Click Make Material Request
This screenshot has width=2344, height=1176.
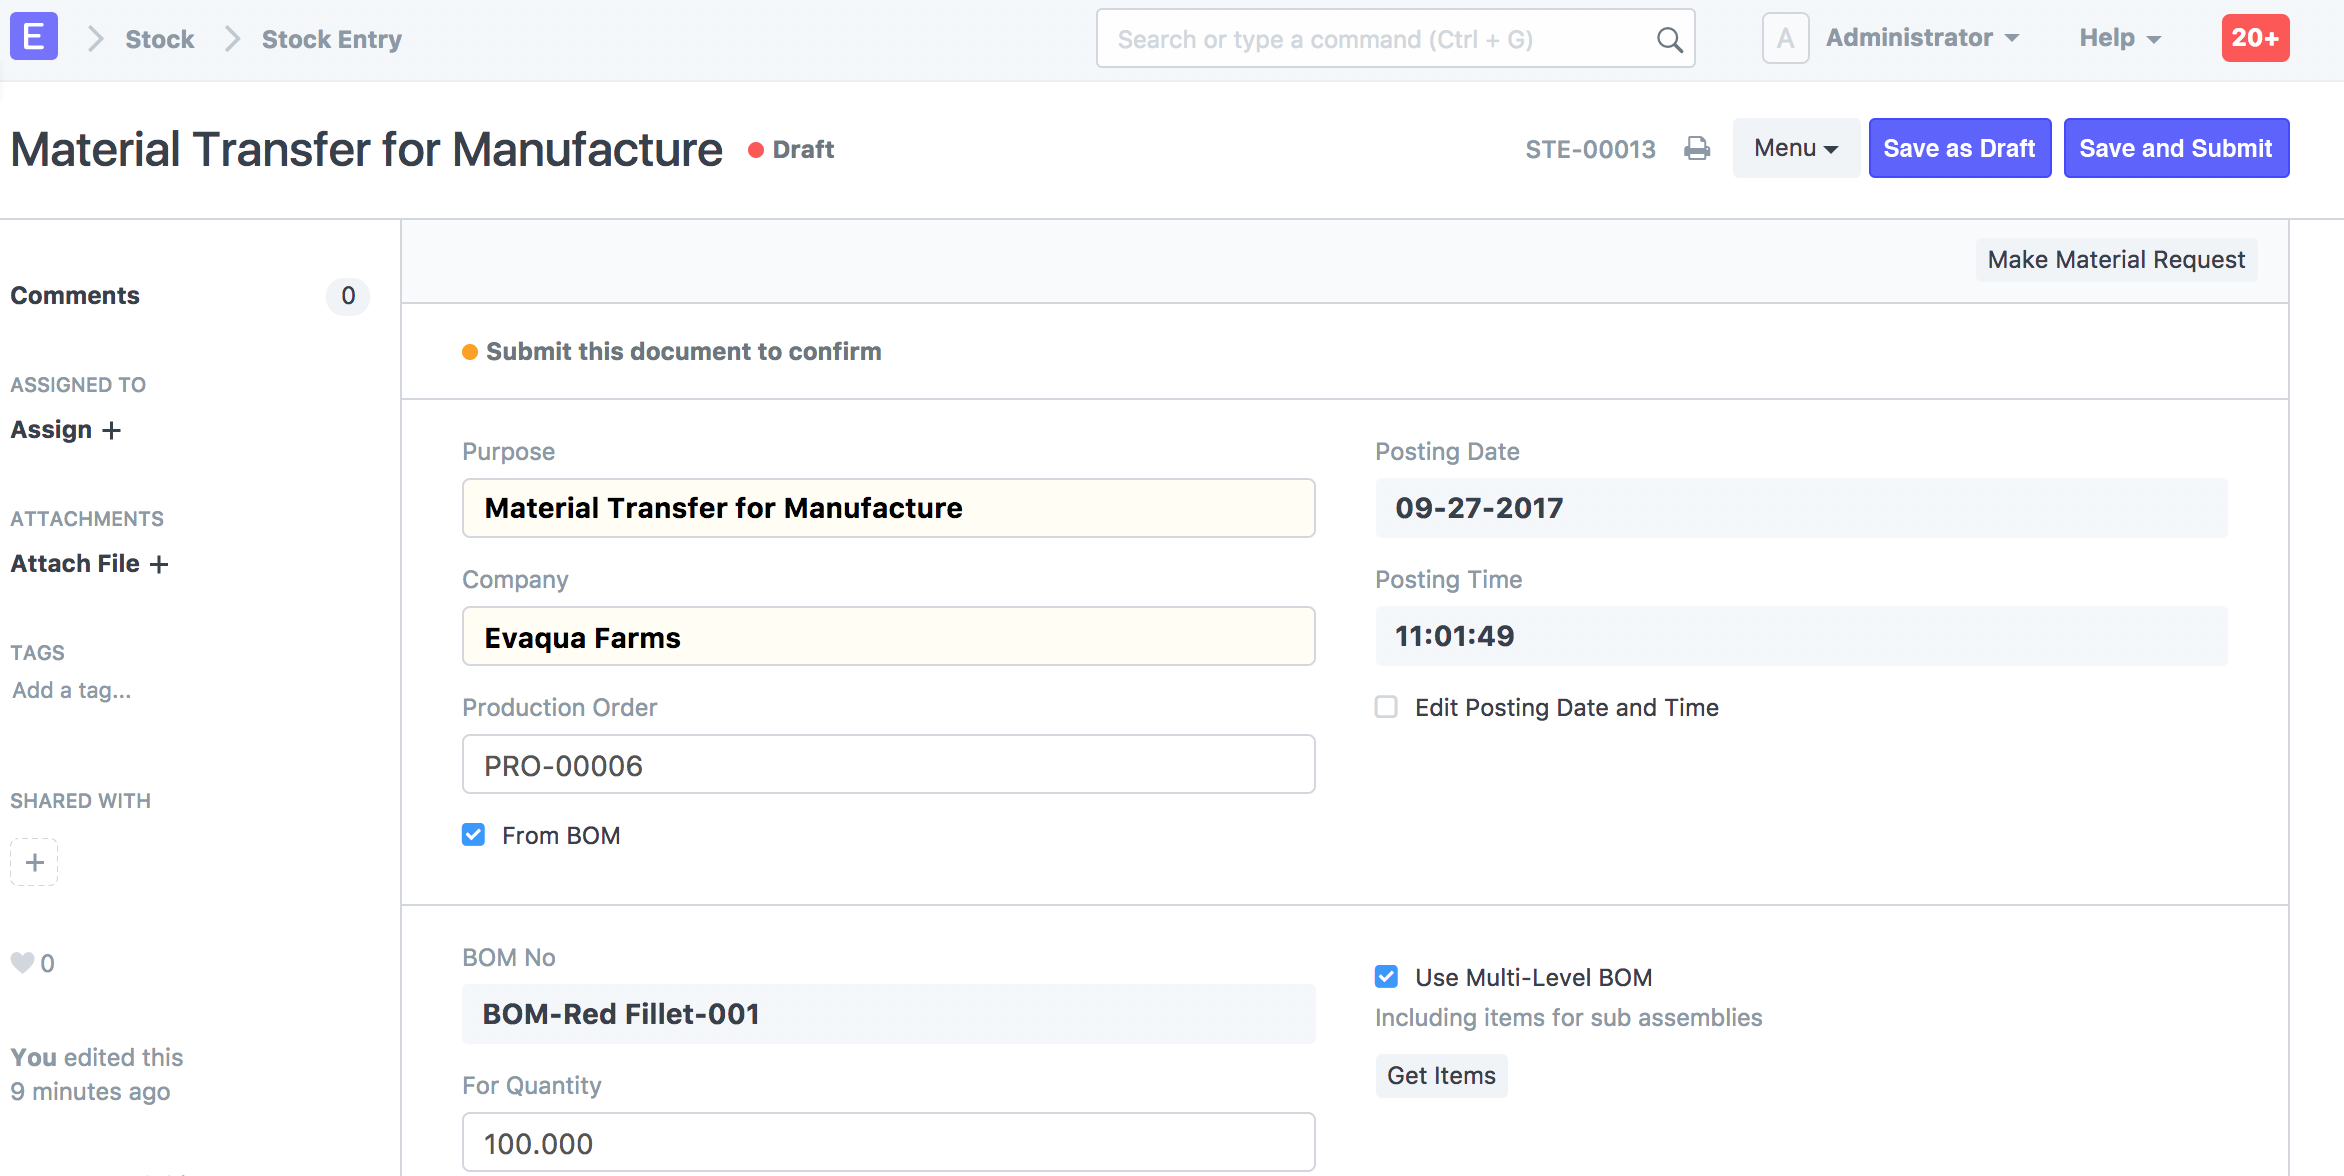[x=2115, y=259]
